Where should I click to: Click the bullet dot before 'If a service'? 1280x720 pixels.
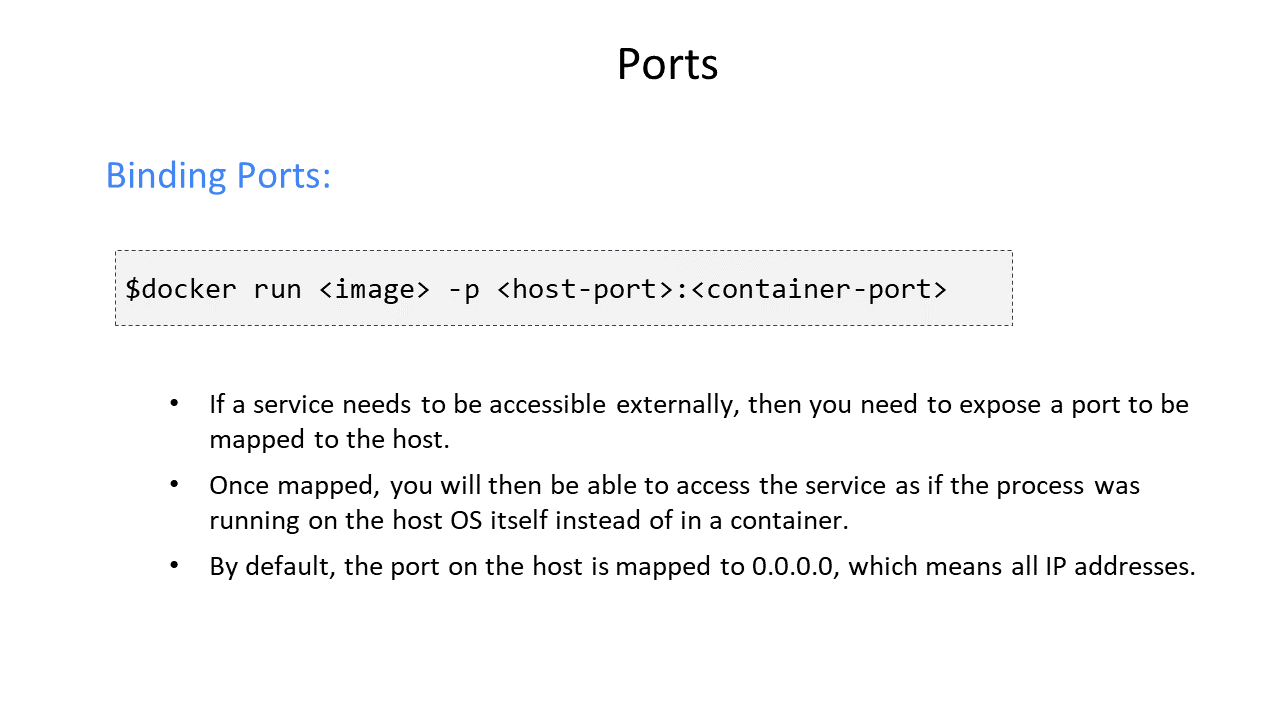tap(175, 403)
